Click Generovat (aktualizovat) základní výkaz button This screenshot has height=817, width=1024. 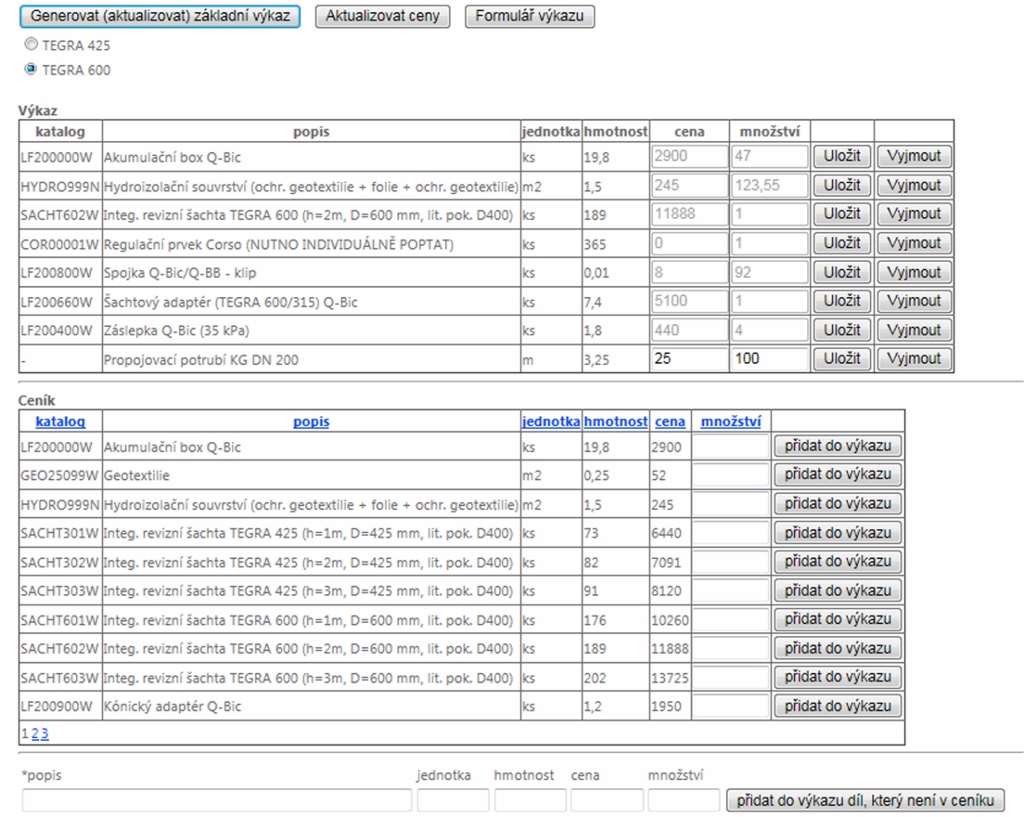point(161,17)
